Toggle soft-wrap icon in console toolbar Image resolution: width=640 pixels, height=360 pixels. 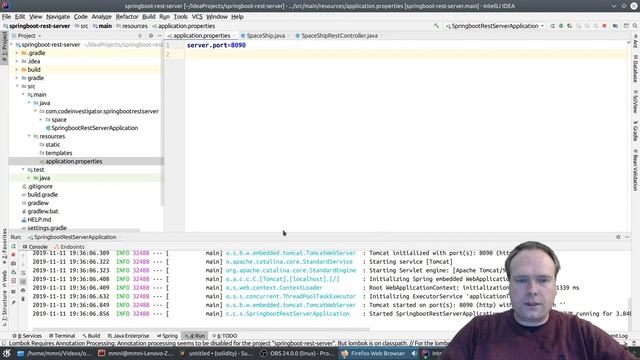(23, 273)
